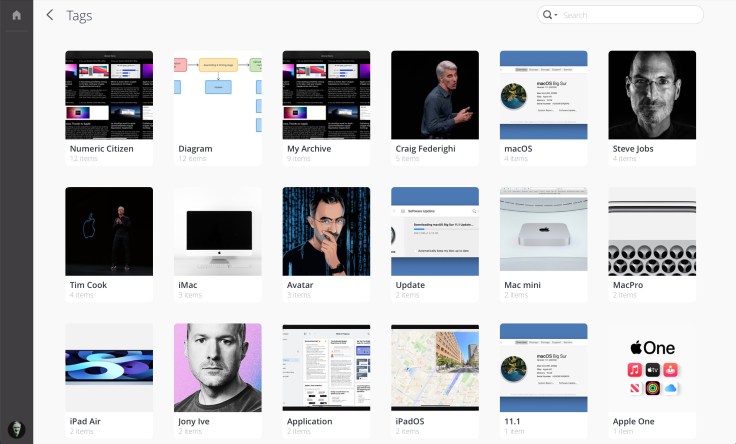Focus the Search input field
The width and height of the screenshot is (736, 444).
pyautogui.click(x=631, y=15)
